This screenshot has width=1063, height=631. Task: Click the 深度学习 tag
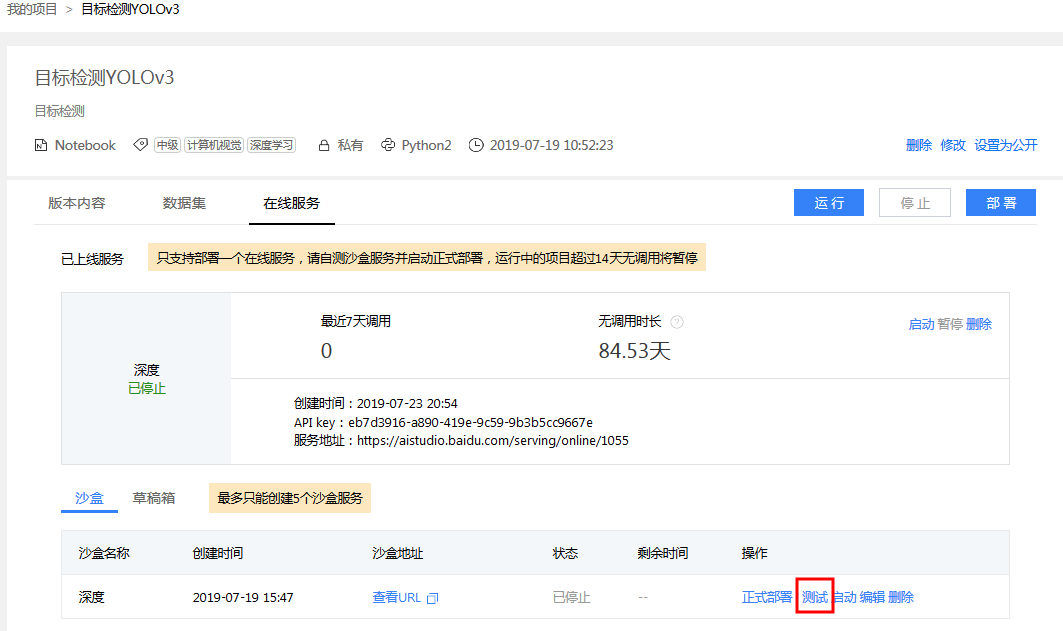pyautogui.click(x=271, y=145)
